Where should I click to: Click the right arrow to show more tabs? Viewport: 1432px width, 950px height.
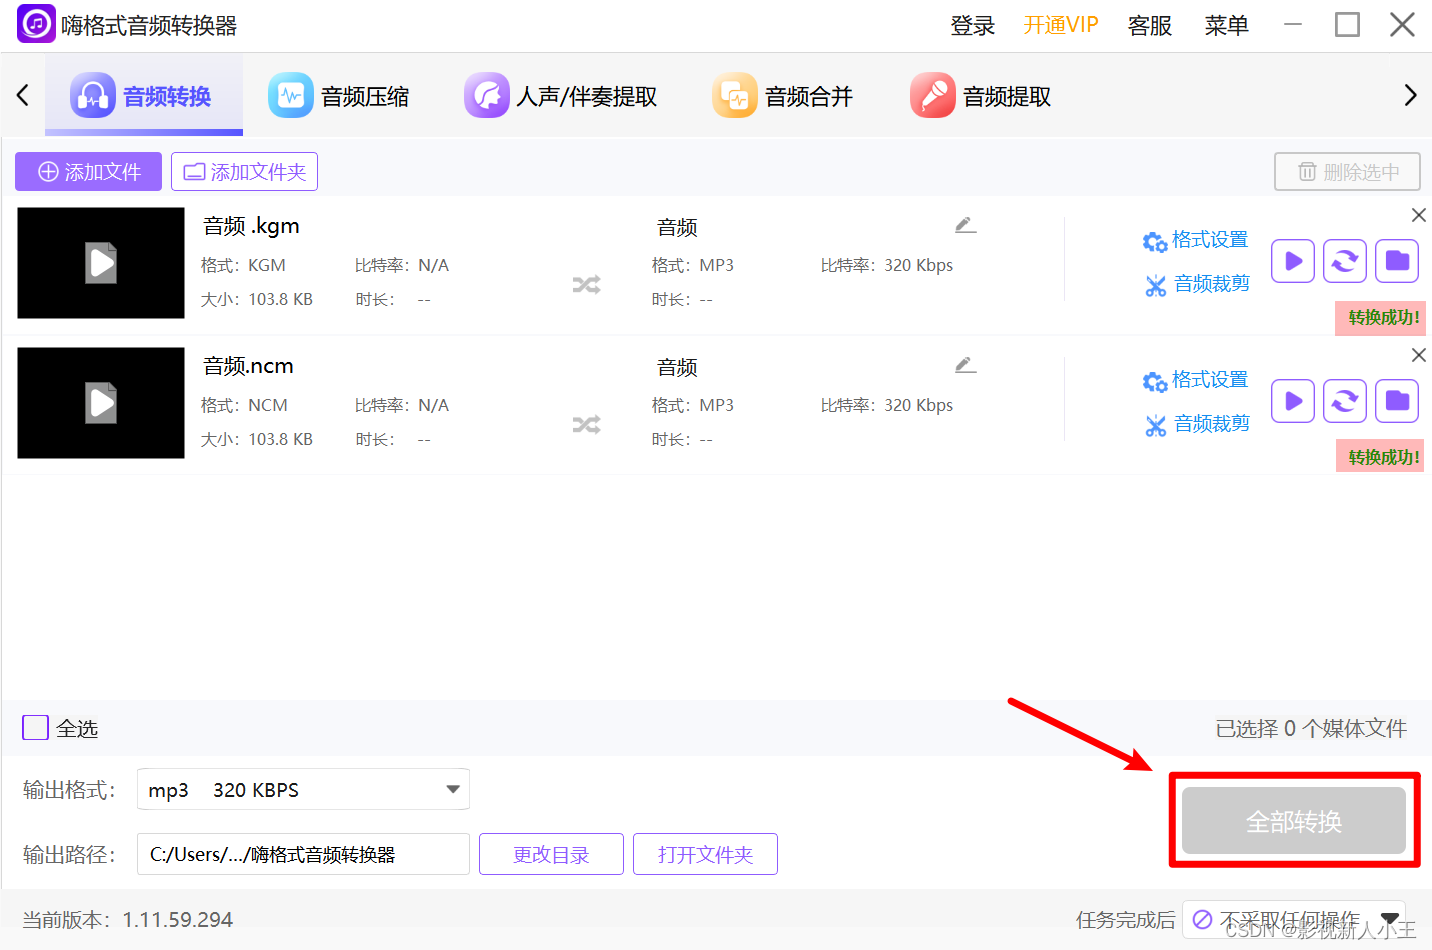tap(1410, 96)
